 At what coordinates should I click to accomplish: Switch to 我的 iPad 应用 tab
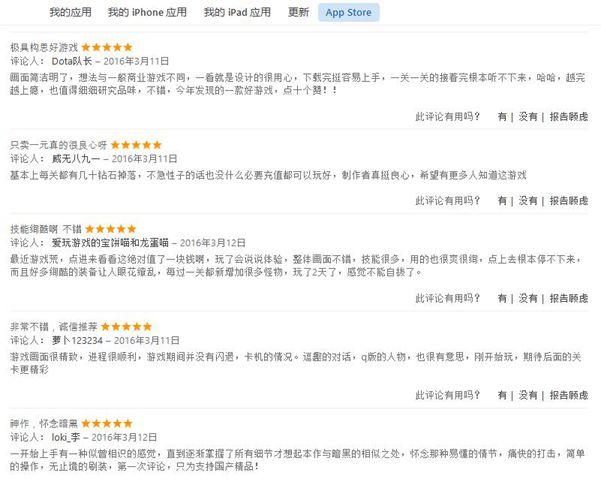(x=237, y=12)
